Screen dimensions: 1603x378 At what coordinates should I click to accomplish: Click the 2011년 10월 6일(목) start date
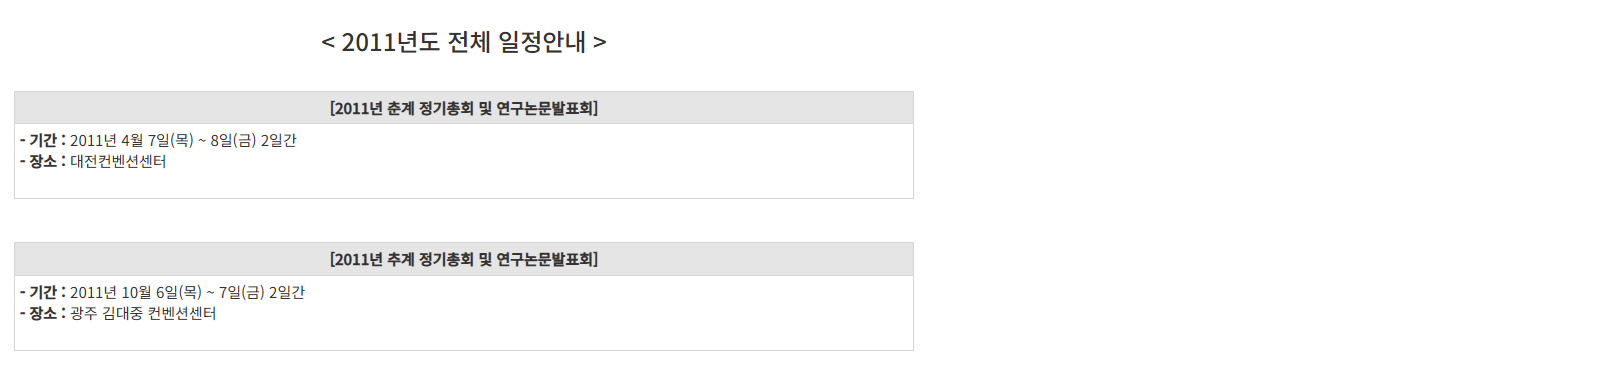[136, 292]
